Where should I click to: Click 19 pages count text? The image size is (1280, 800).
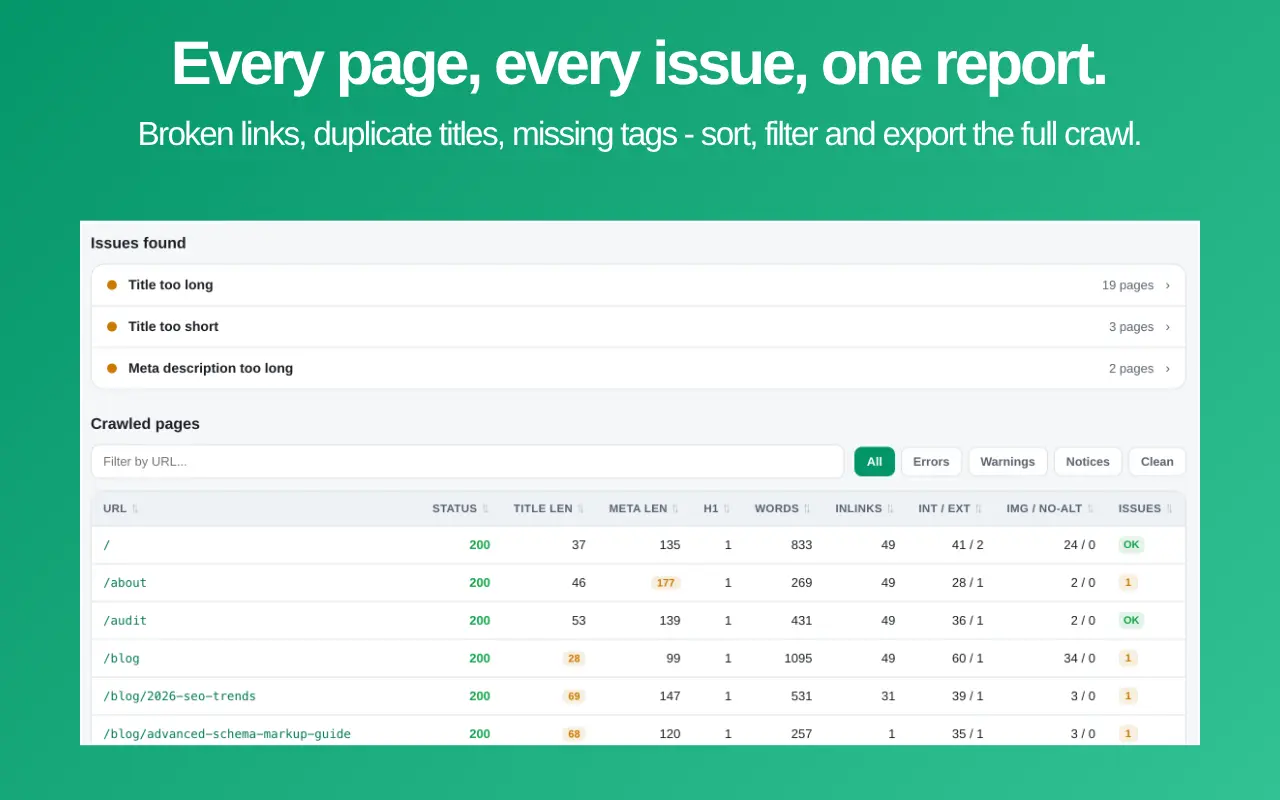[x=1128, y=285]
